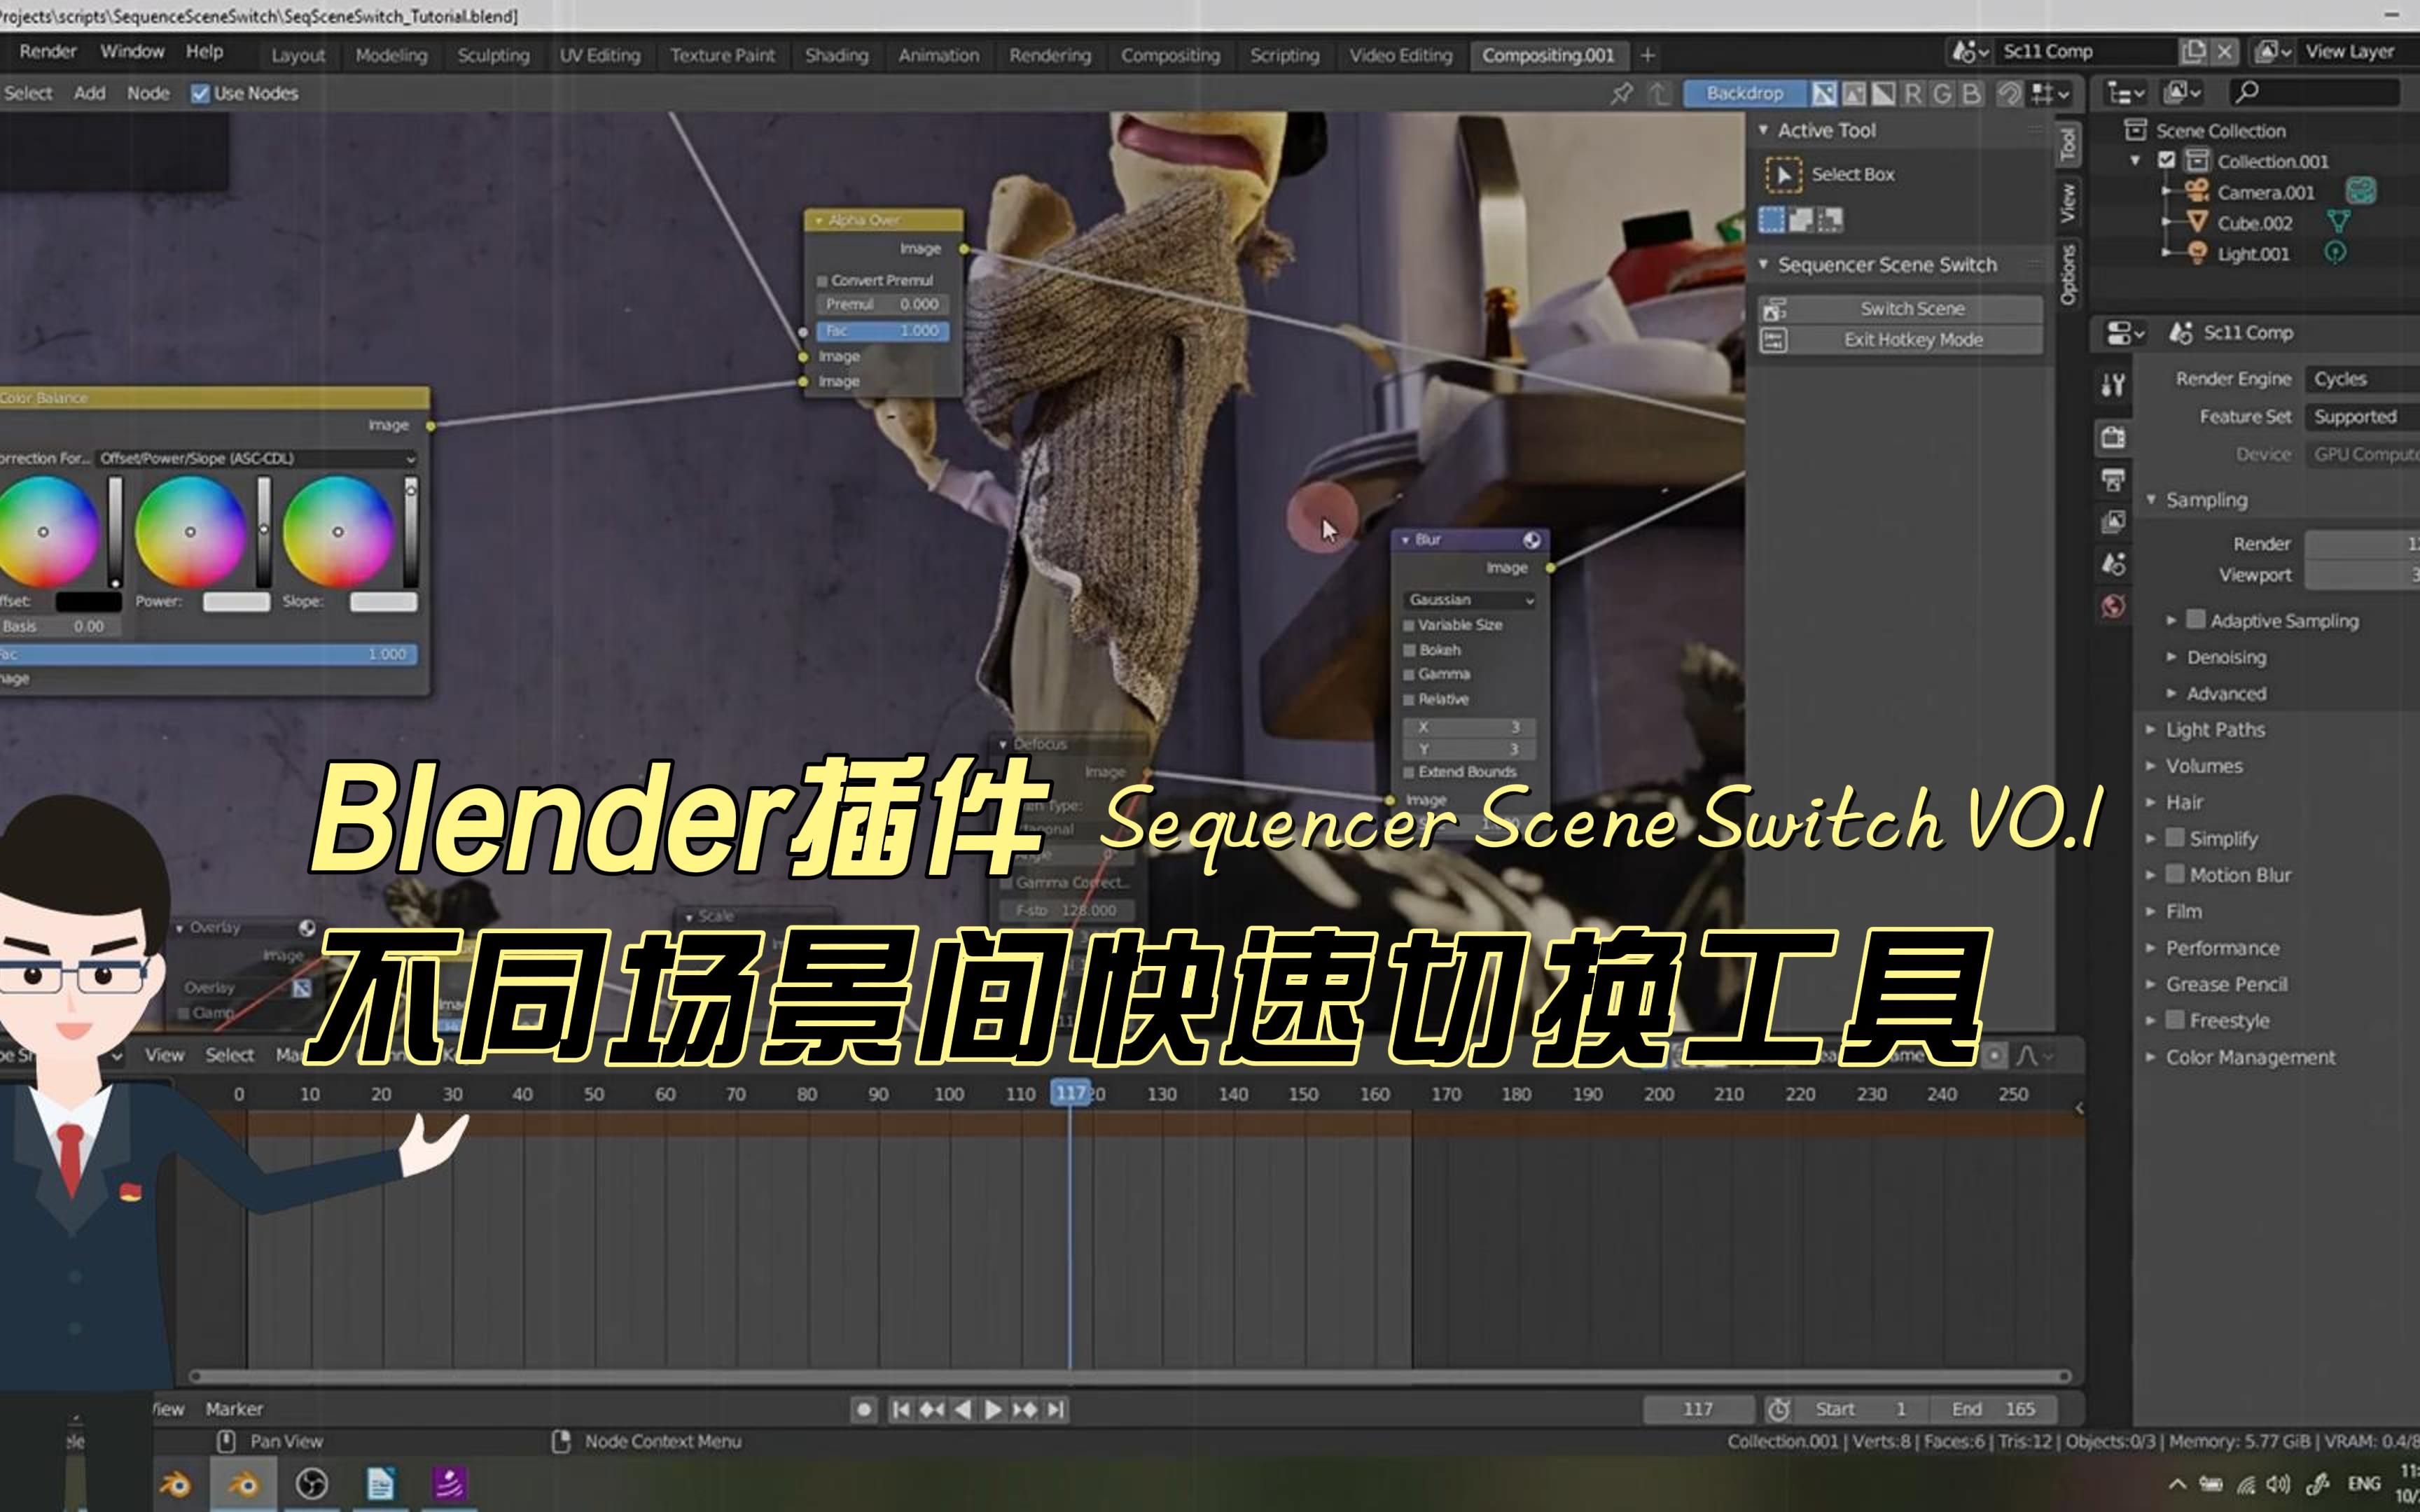The image size is (2420, 1512).
Task: Toggle Variable Size on Blur node
Action: [x=1409, y=625]
